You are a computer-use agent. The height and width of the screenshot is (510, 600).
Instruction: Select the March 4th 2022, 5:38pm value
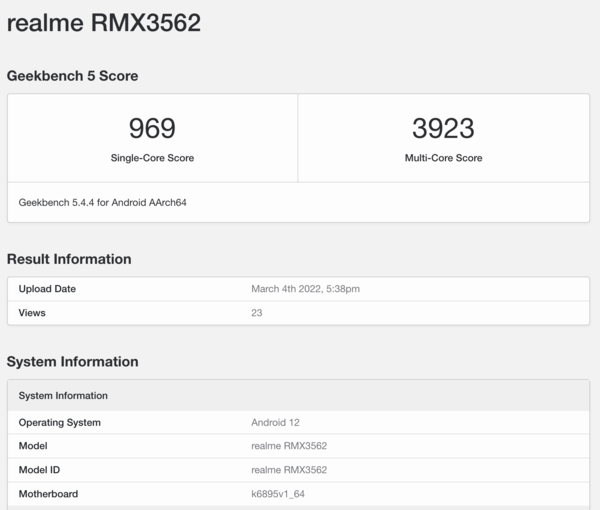[x=305, y=289]
